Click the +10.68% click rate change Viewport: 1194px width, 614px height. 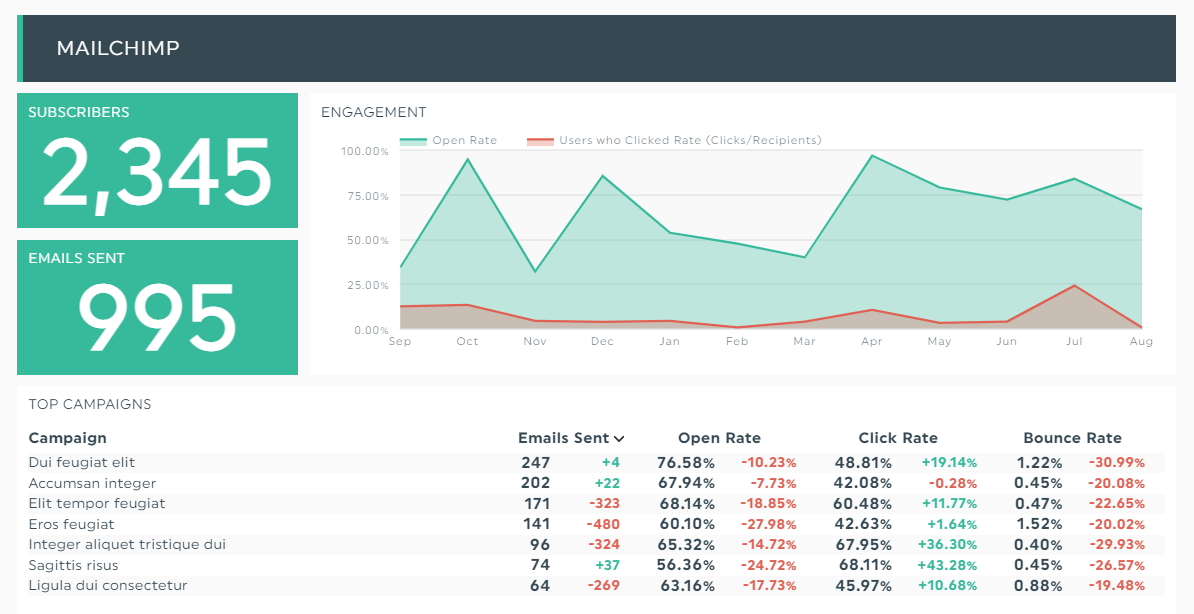pyautogui.click(x=949, y=586)
